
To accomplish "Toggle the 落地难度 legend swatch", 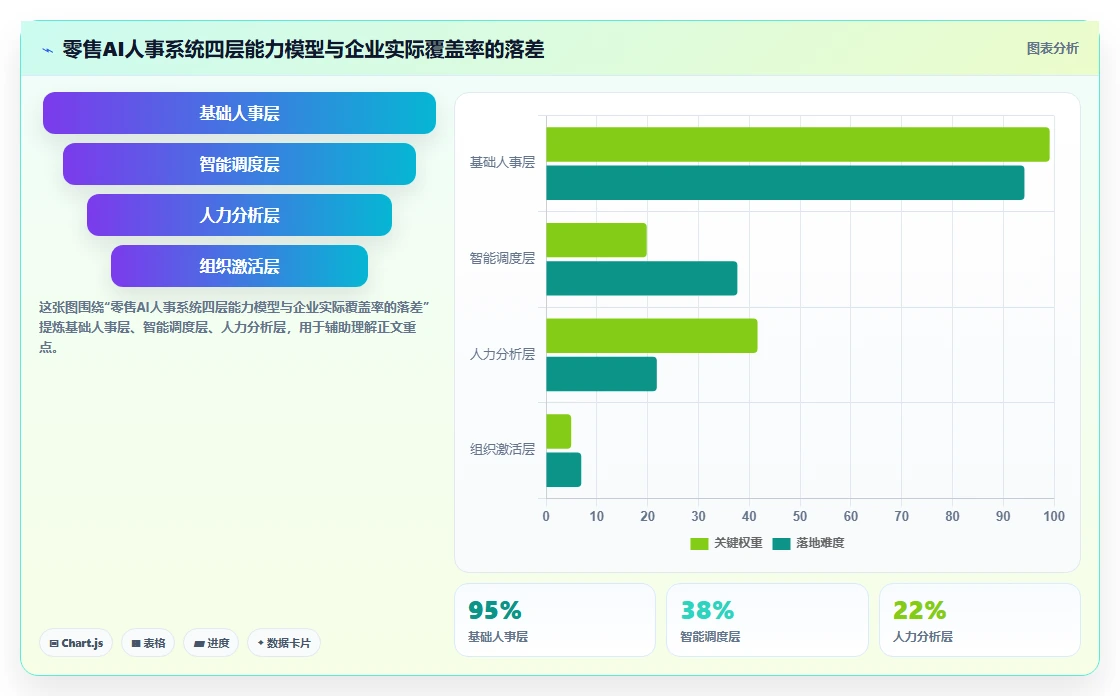I will [781, 544].
